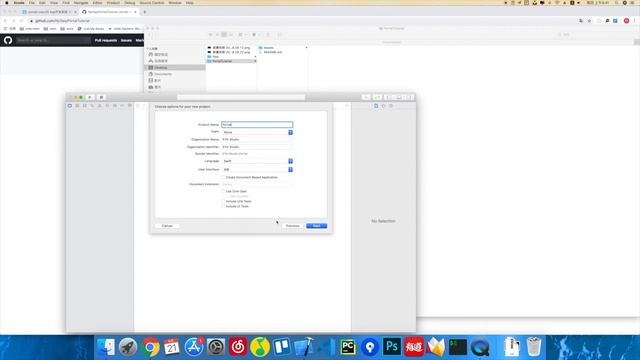Open the Product menu
The height and width of the screenshot is (360, 640).
113,3
